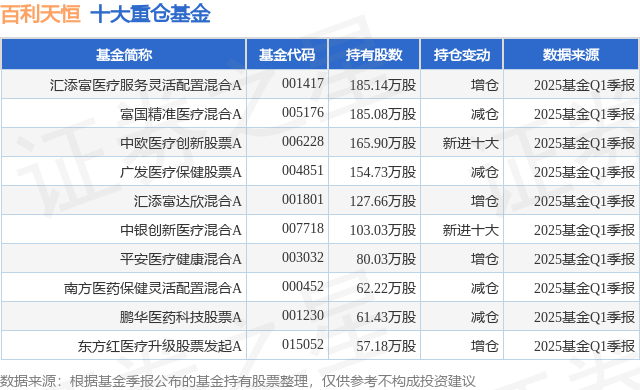Click the 基金简称 column header

click(x=124, y=54)
